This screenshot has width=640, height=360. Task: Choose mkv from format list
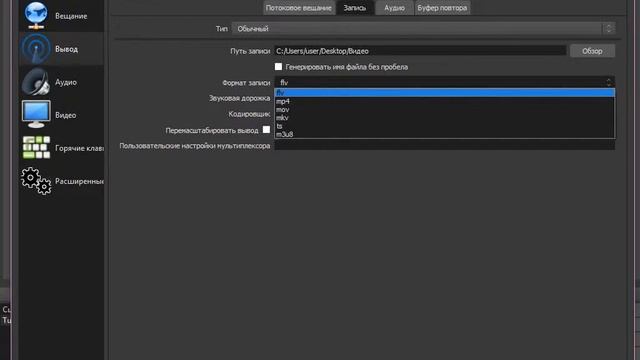tap(444, 118)
